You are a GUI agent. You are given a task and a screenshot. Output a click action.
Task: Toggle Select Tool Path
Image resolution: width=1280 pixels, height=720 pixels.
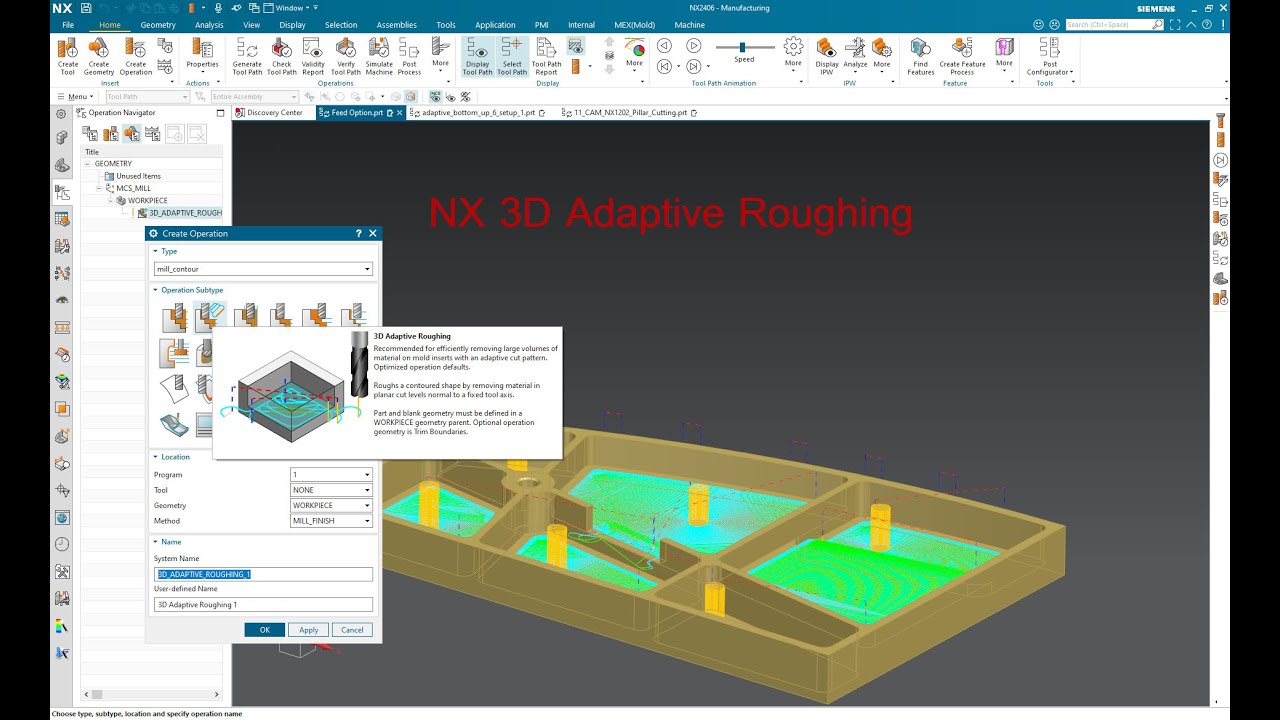512,56
